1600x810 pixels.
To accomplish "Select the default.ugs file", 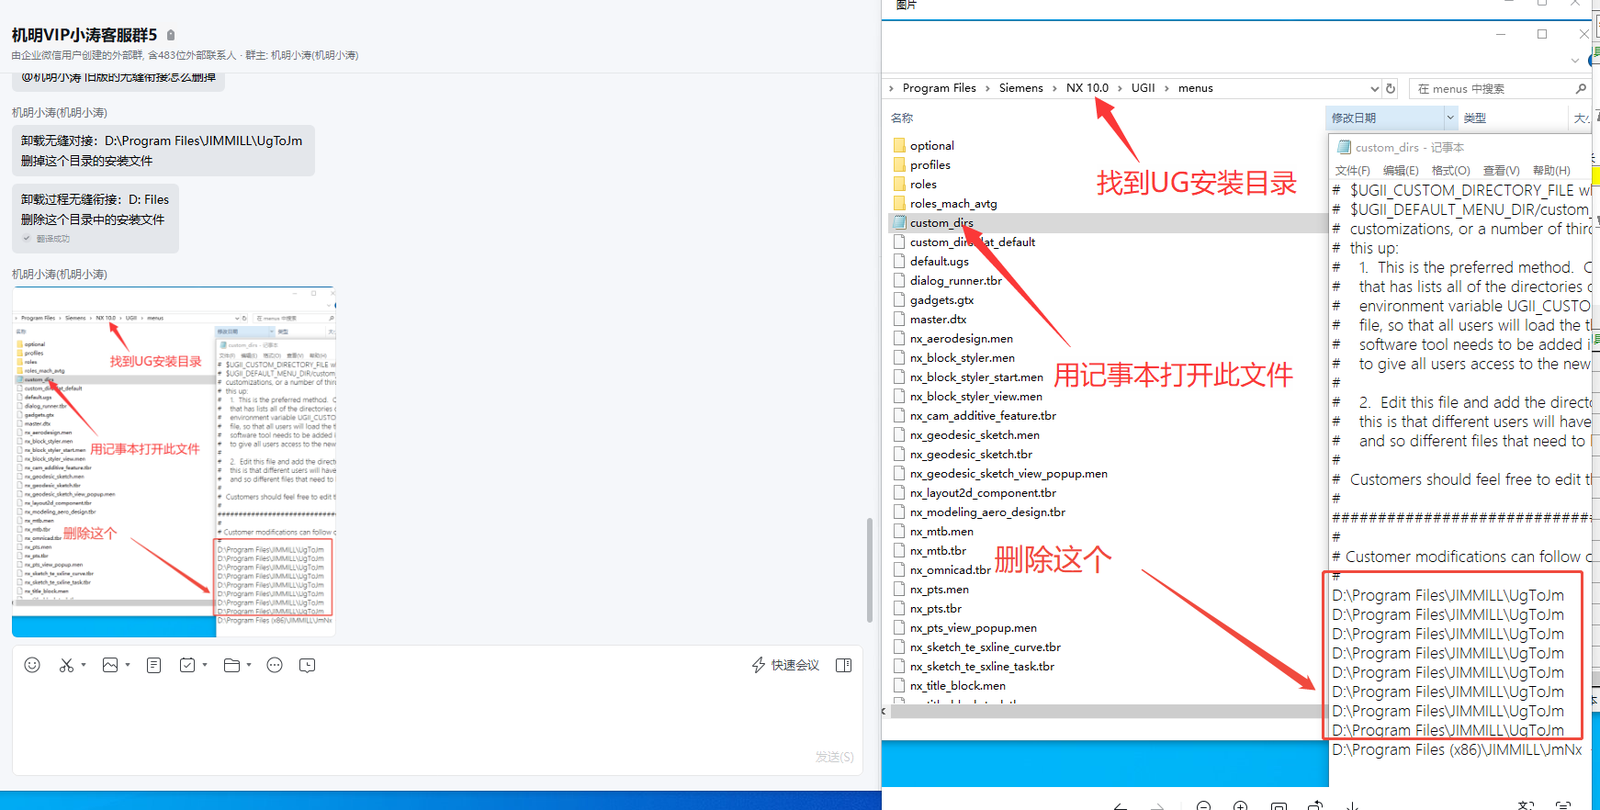I will pyautogui.click(x=931, y=261).
